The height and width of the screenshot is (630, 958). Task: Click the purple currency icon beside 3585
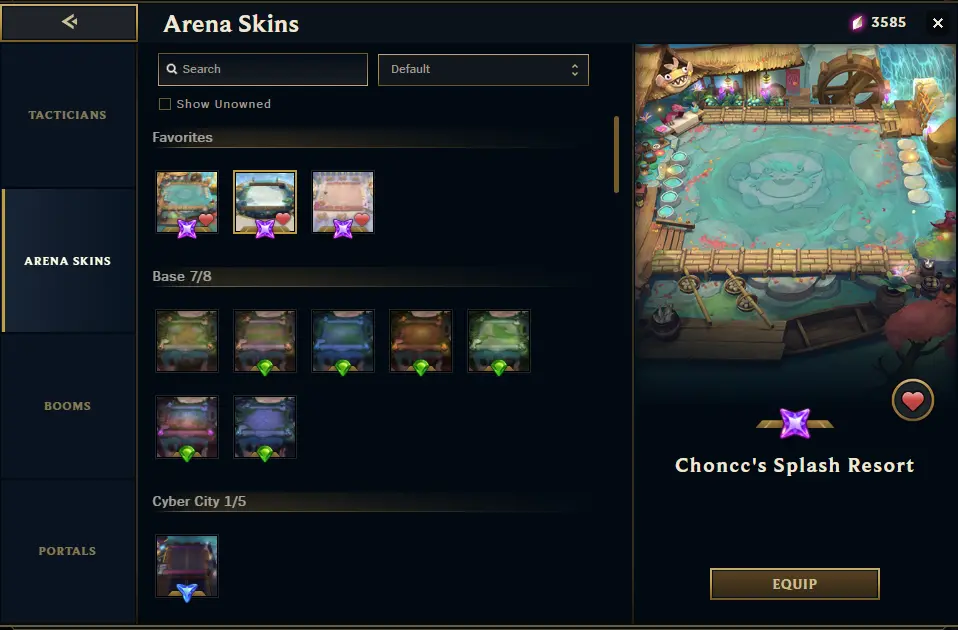[858, 23]
